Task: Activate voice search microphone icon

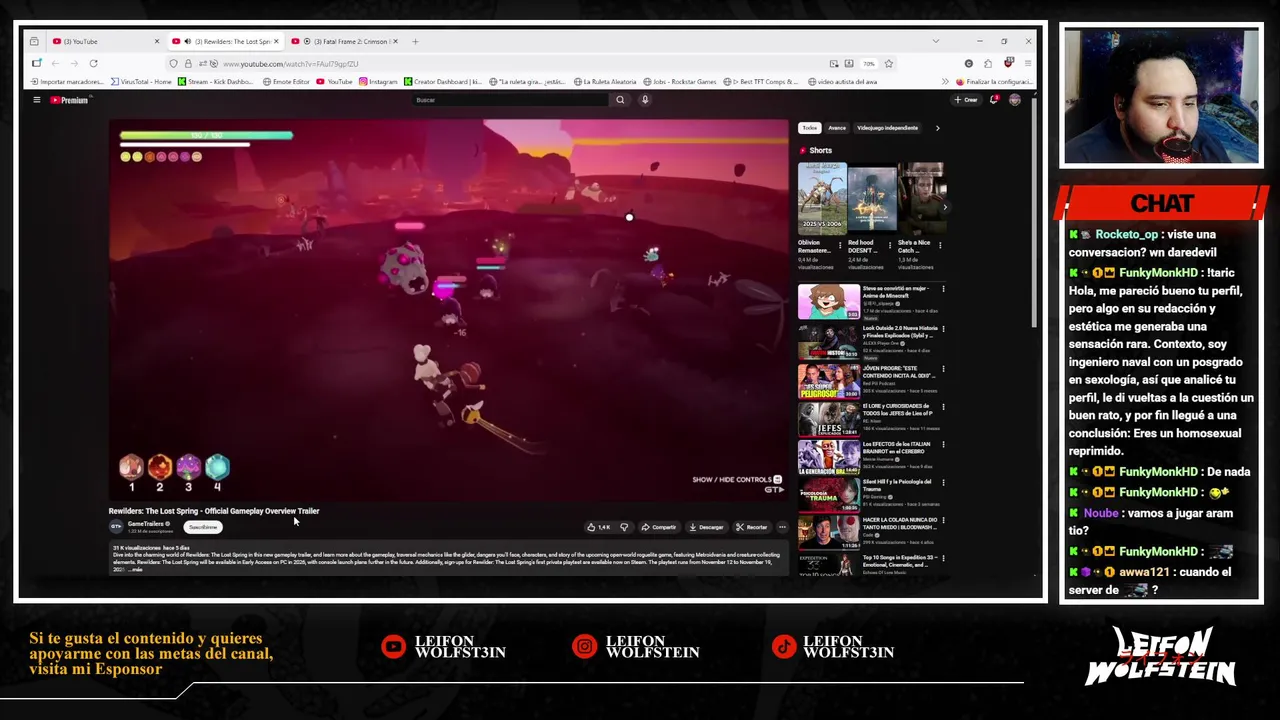Action: pos(645,100)
